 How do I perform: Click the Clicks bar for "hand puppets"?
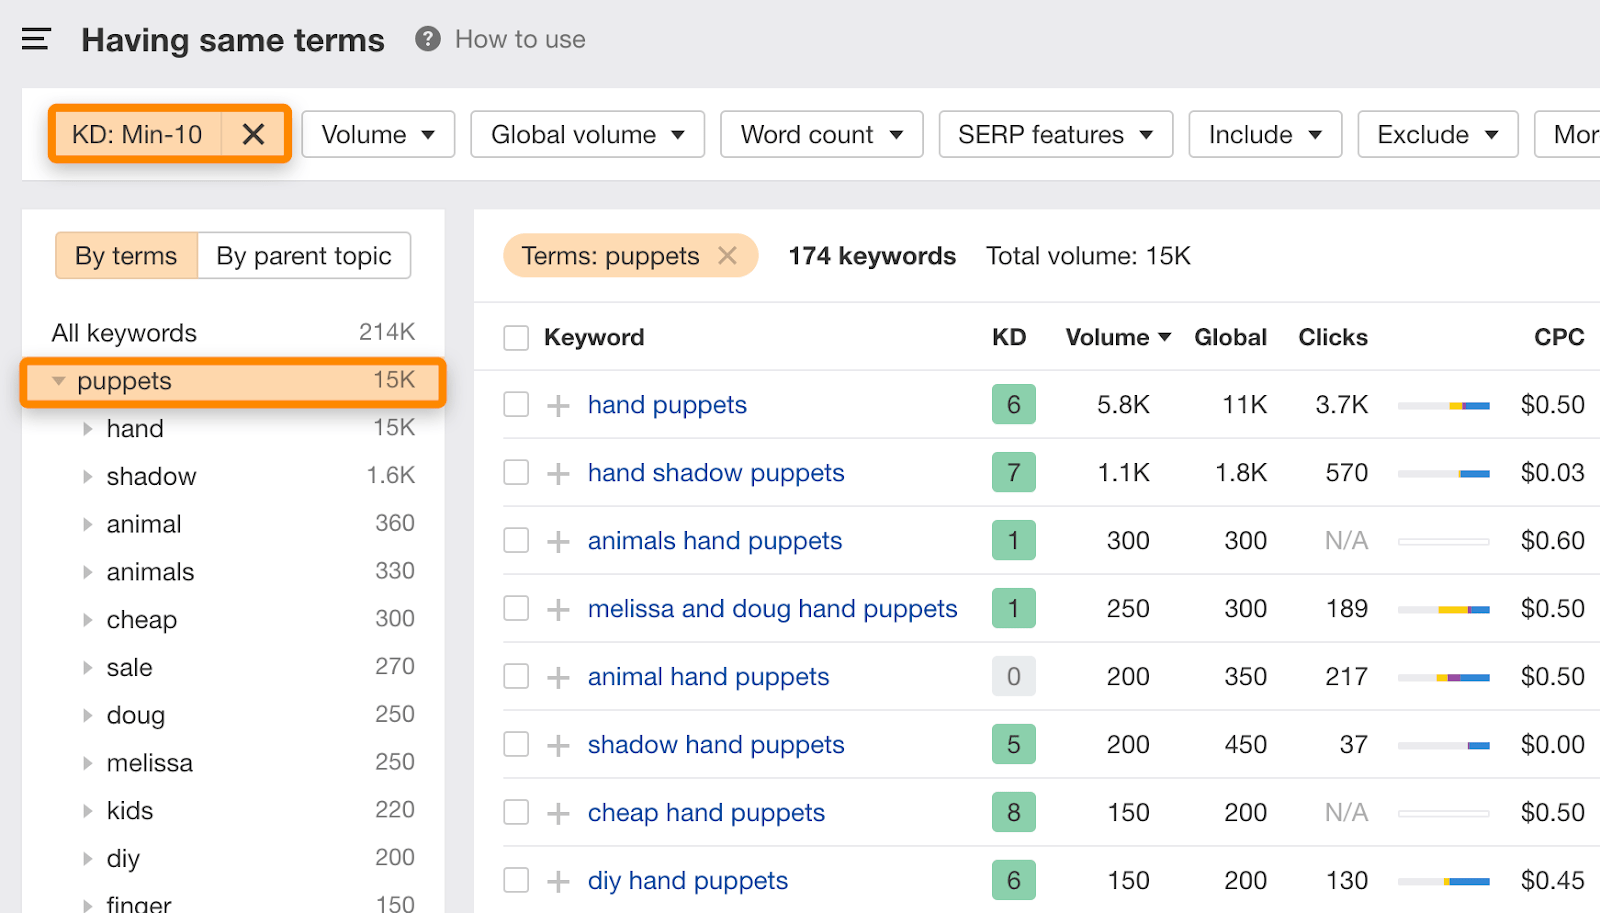(1444, 404)
